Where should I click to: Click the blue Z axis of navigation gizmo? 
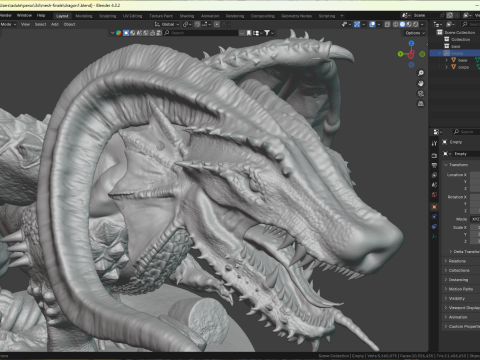411,43
